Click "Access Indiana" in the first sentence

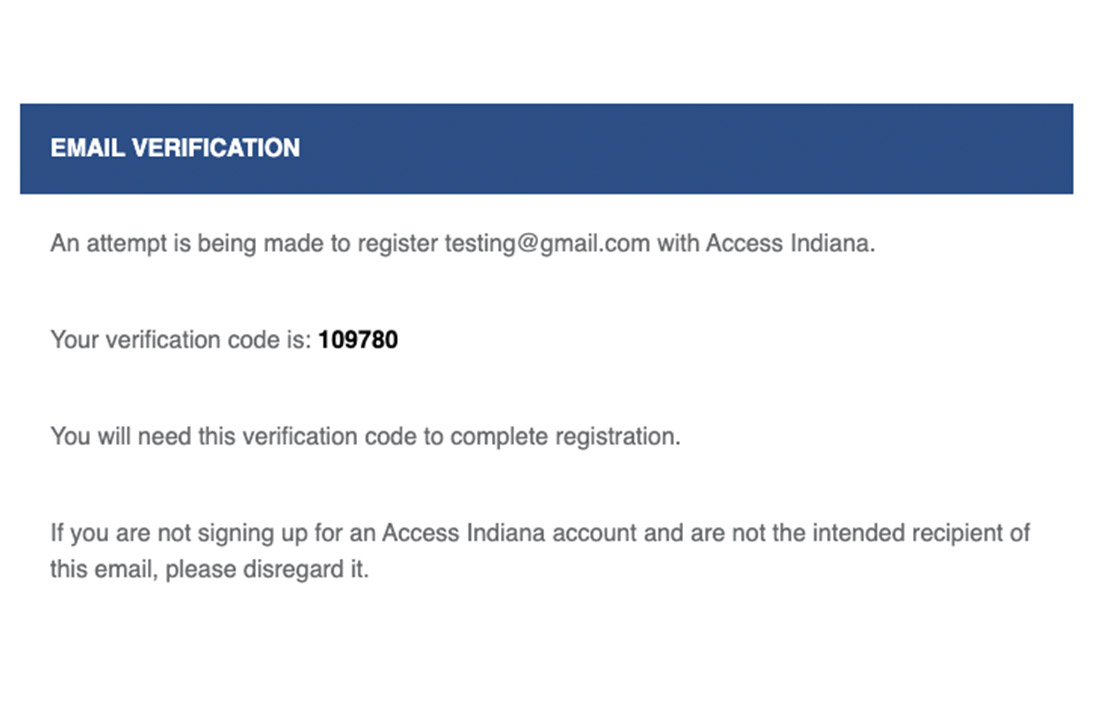pyautogui.click(x=789, y=243)
